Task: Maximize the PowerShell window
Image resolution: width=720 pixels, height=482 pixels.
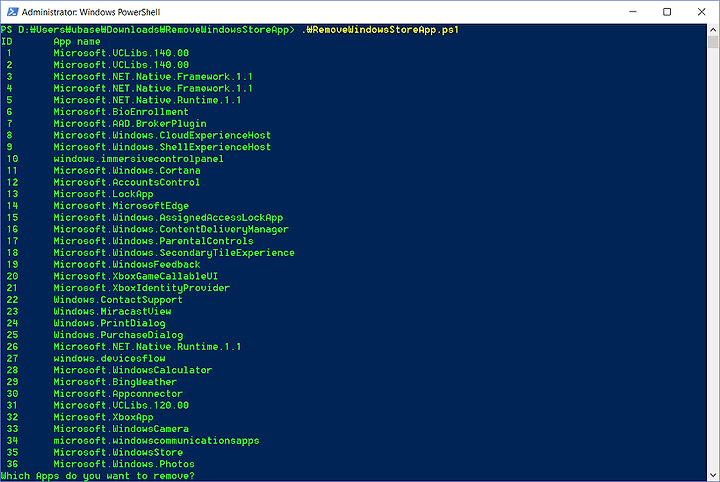Action: 667,12
